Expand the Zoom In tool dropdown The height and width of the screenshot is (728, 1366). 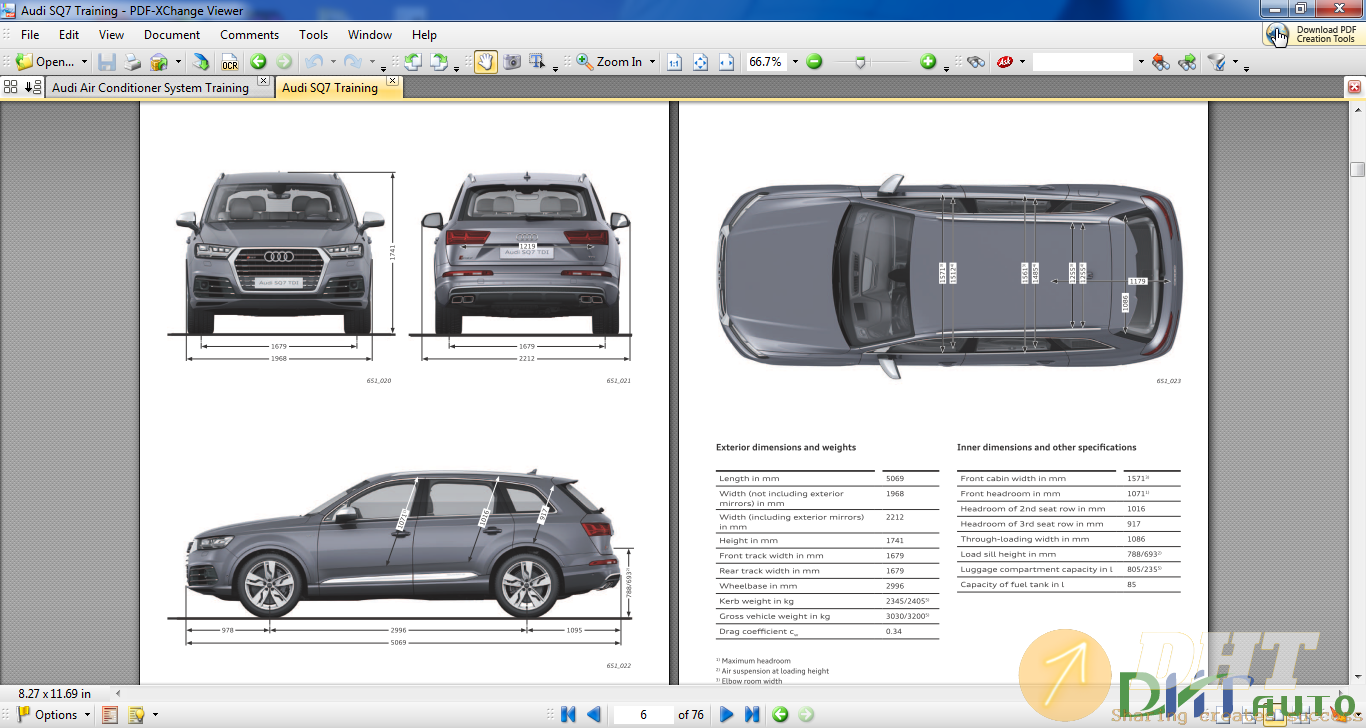click(652, 62)
